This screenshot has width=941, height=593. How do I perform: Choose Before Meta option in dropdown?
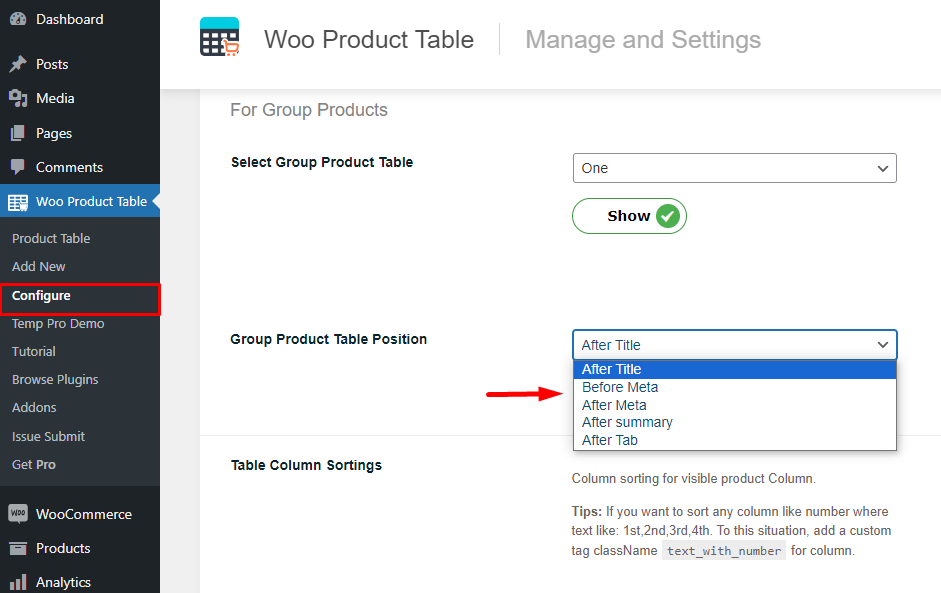735,387
